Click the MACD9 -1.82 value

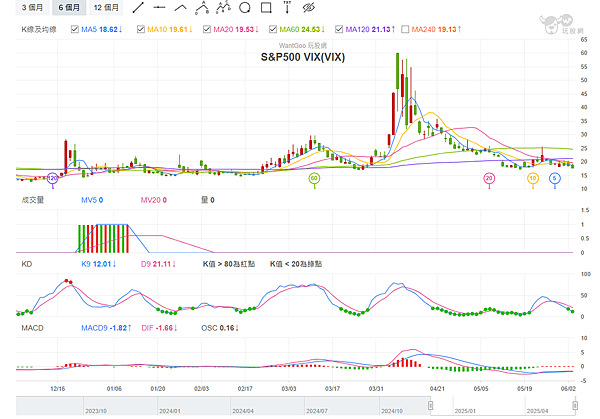tap(106, 328)
